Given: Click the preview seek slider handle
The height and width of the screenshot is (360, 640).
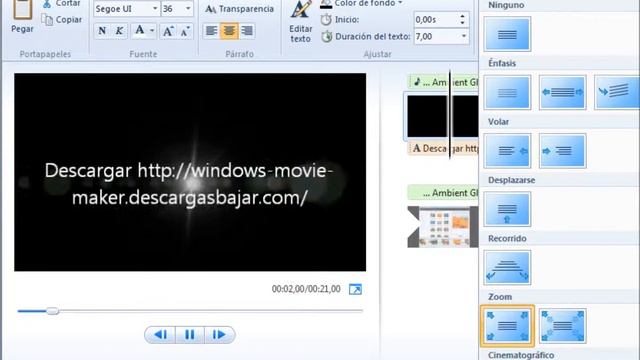Looking at the screenshot, I should click(52, 311).
